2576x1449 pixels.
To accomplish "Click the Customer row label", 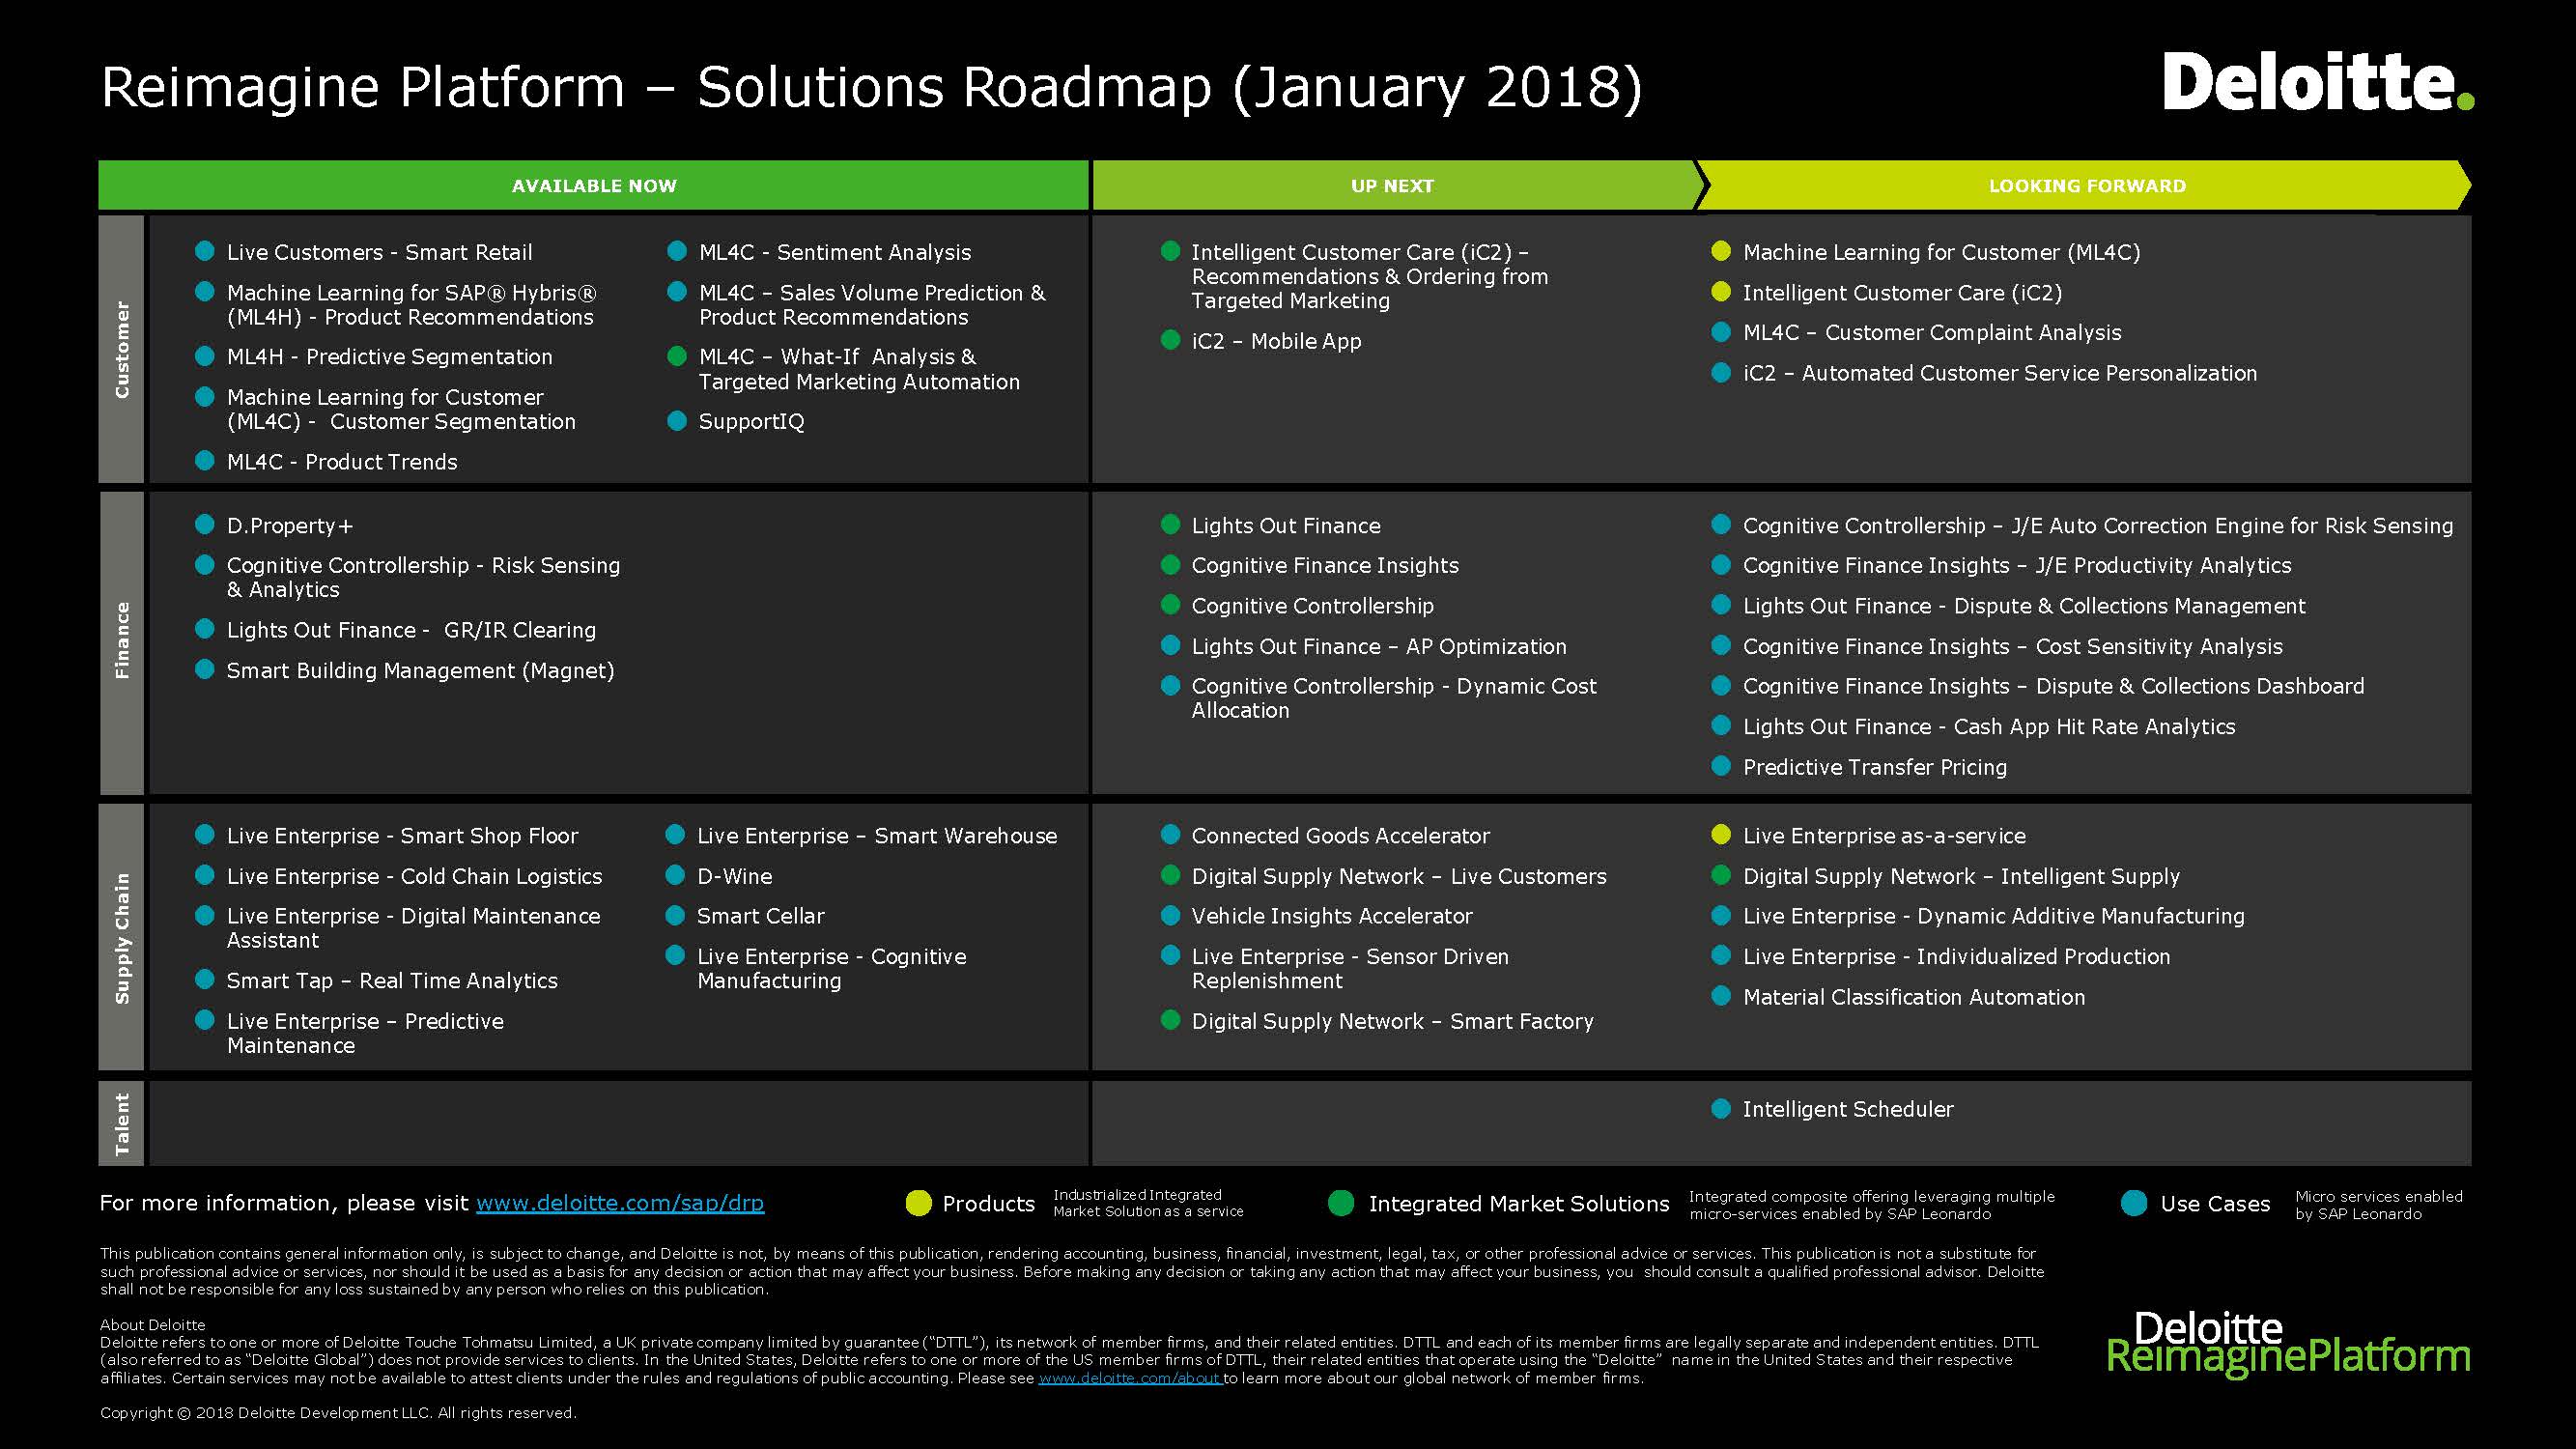I will coord(122,349).
